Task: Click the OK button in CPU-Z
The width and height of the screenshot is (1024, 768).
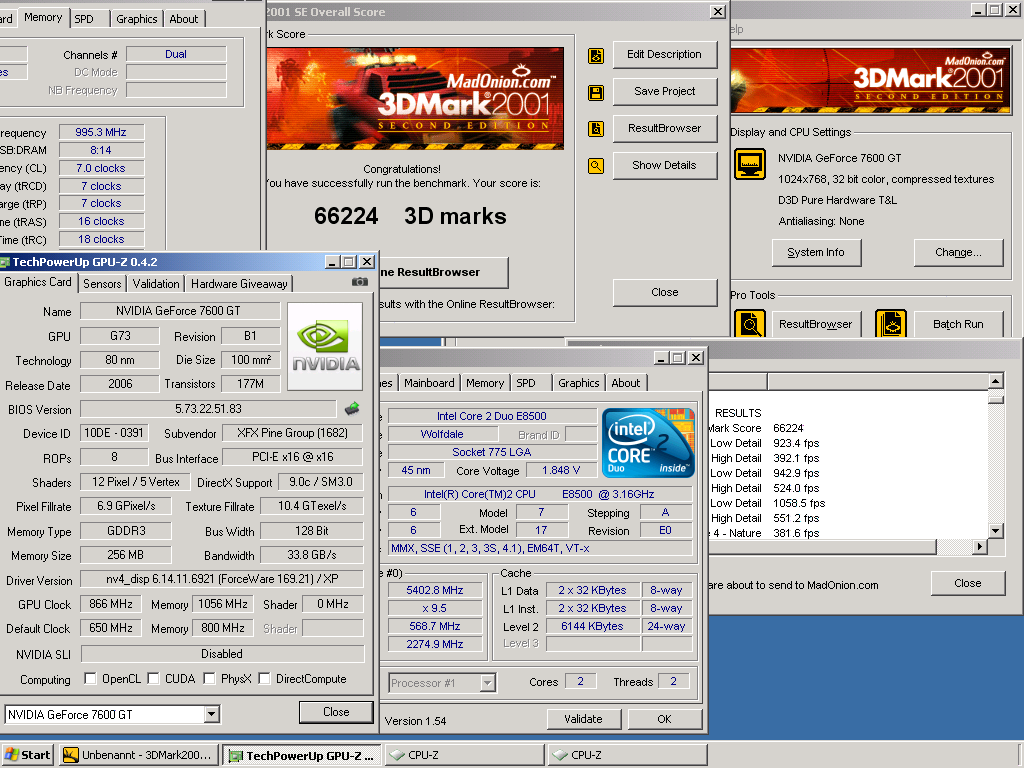Action: pos(664,719)
